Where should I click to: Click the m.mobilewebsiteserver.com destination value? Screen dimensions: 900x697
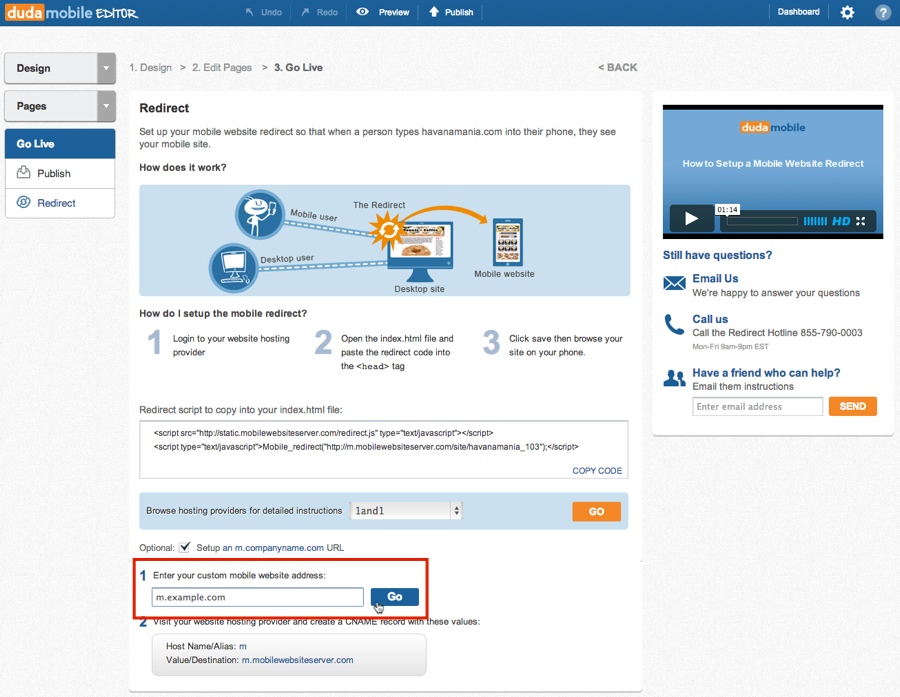tap(297, 660)
